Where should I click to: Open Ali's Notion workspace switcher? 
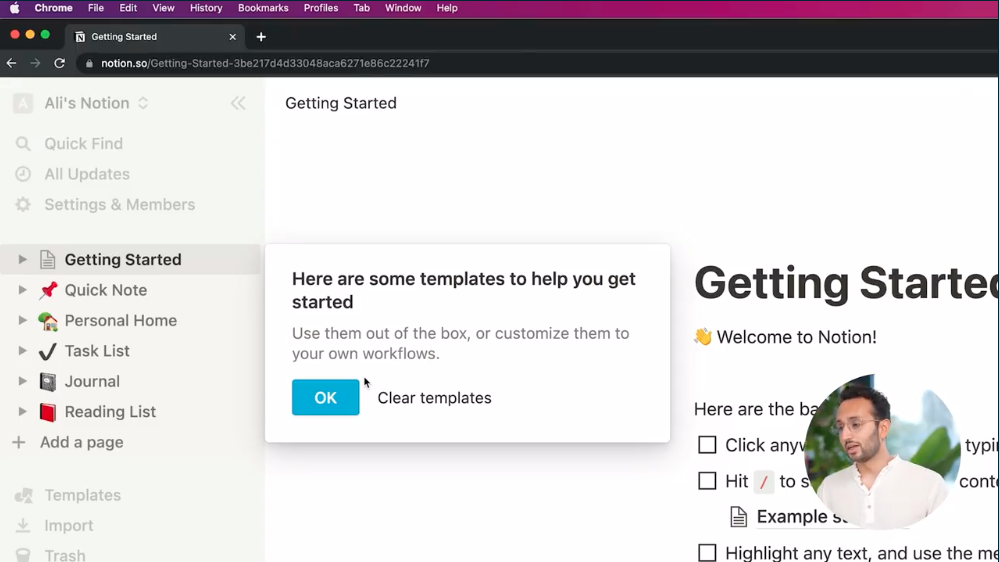coord(87,103)
